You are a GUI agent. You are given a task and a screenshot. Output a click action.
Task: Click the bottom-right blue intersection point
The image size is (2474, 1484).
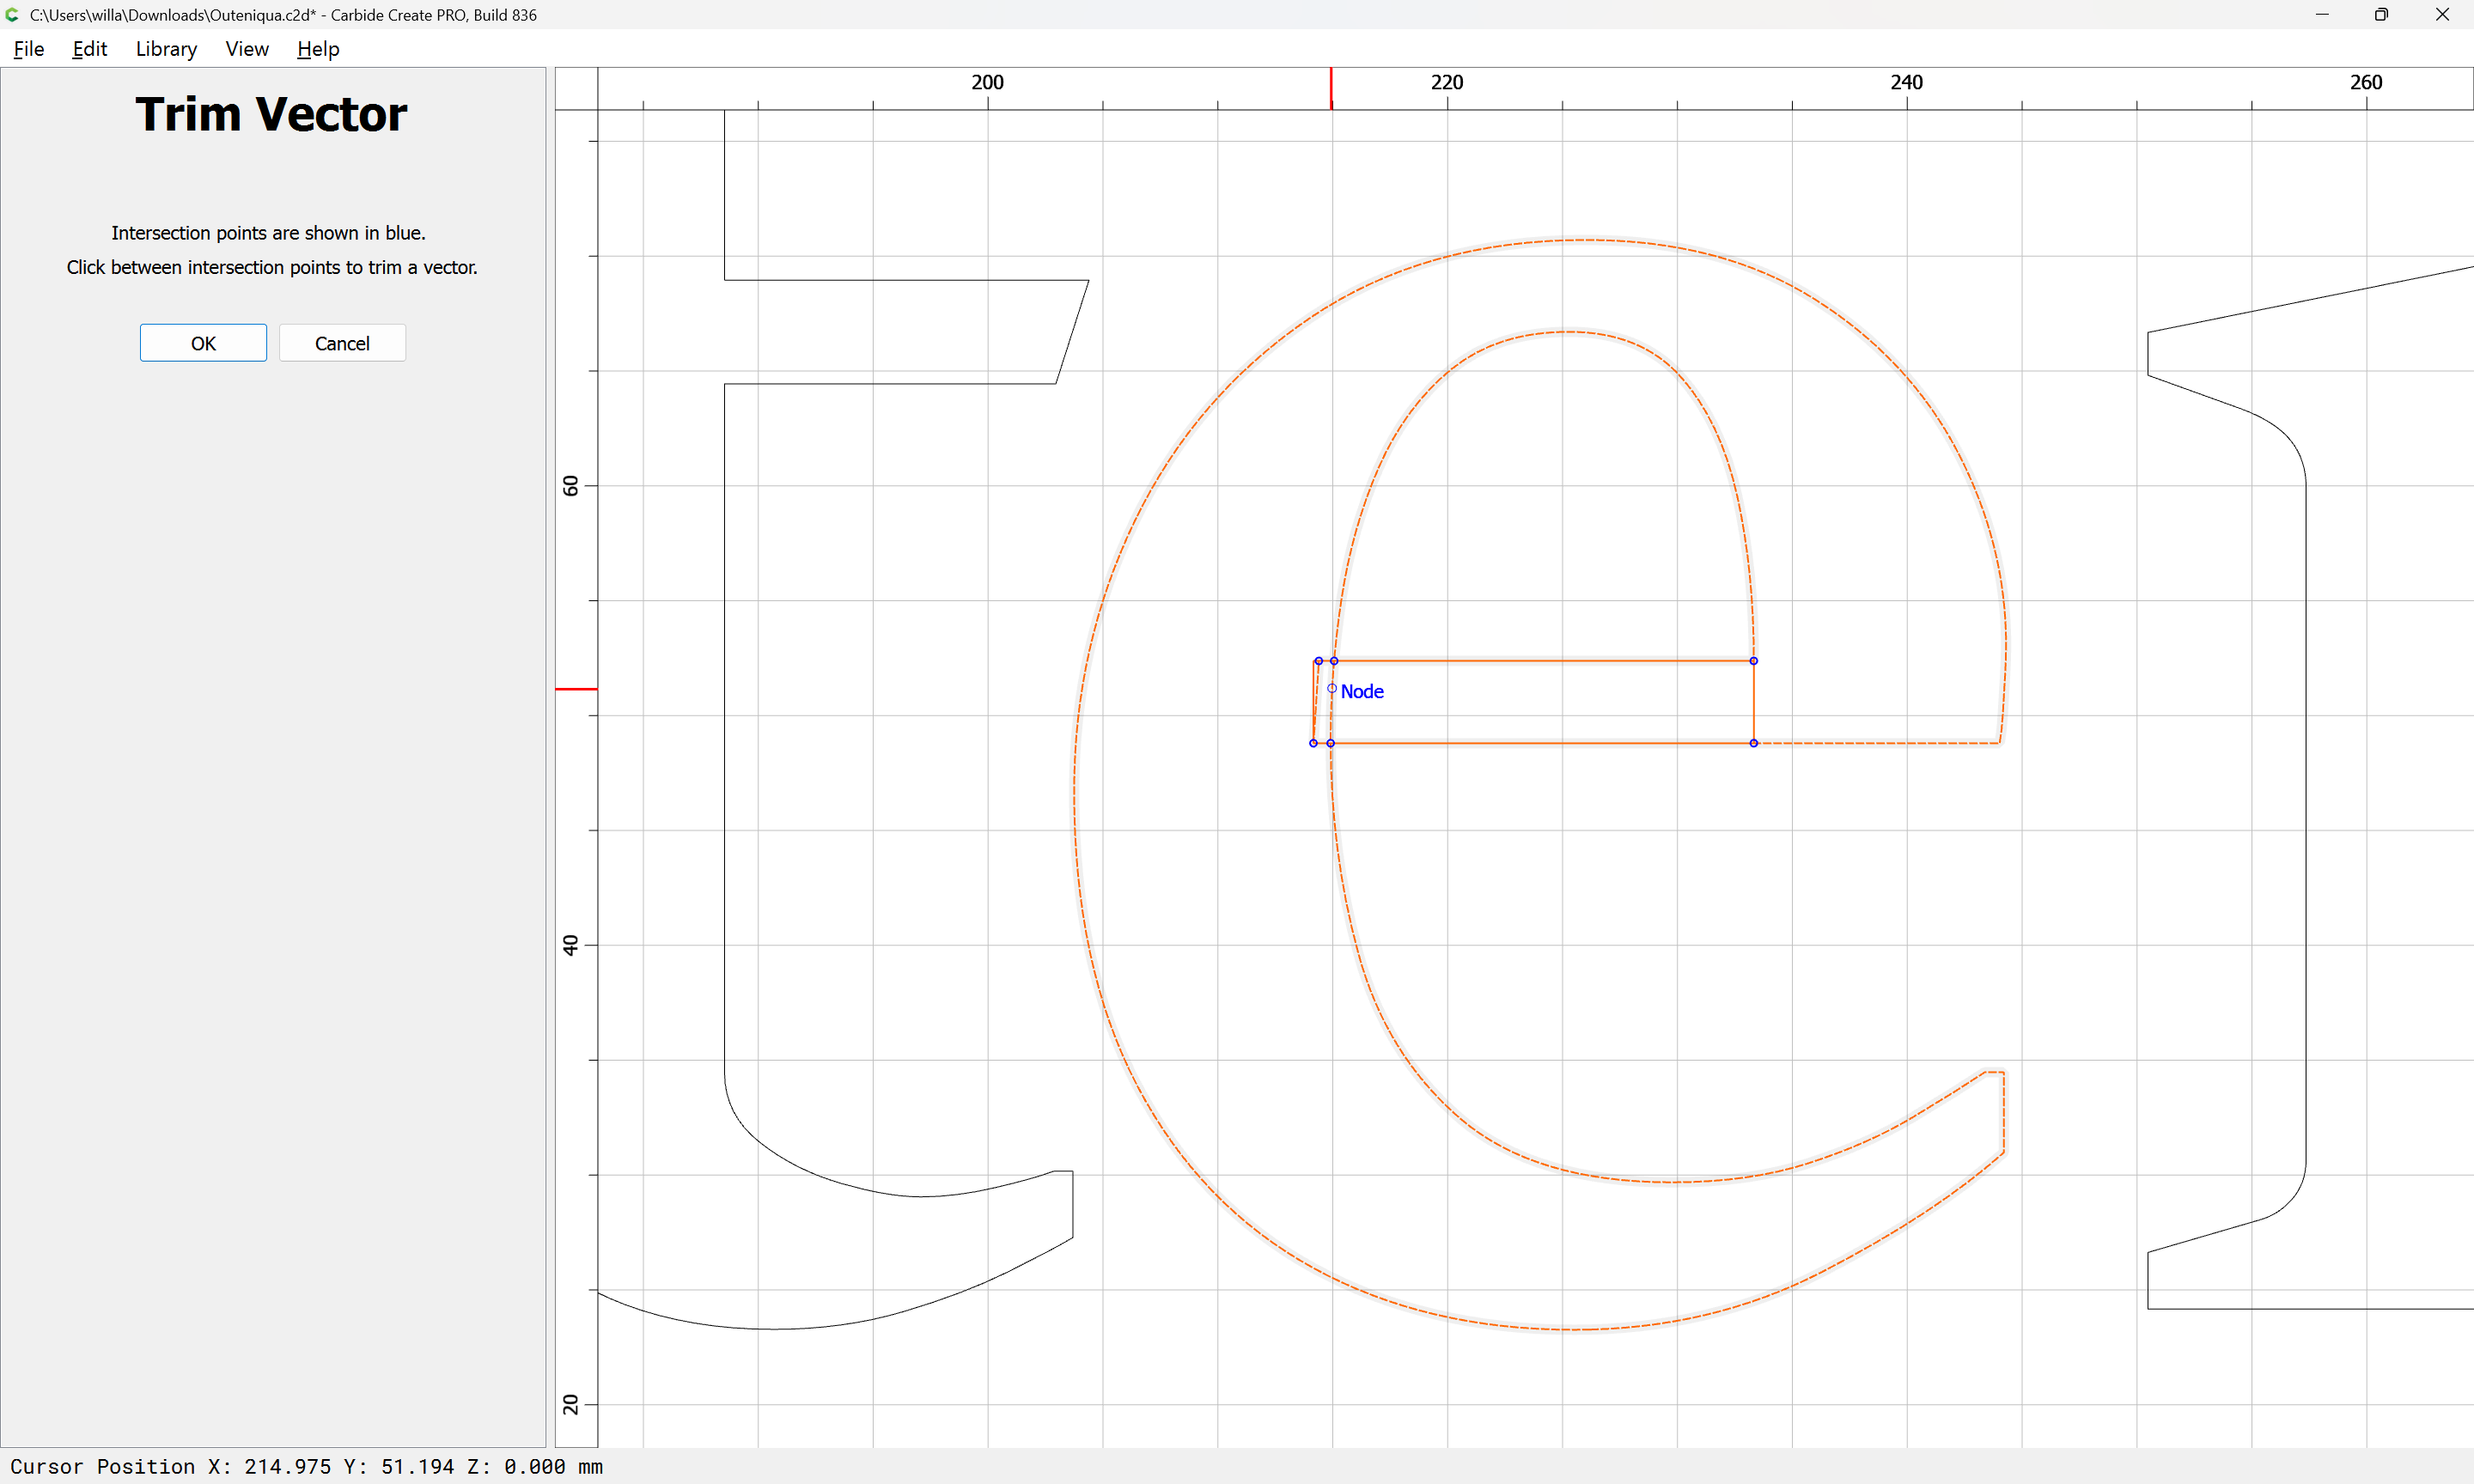point(1753,743)
